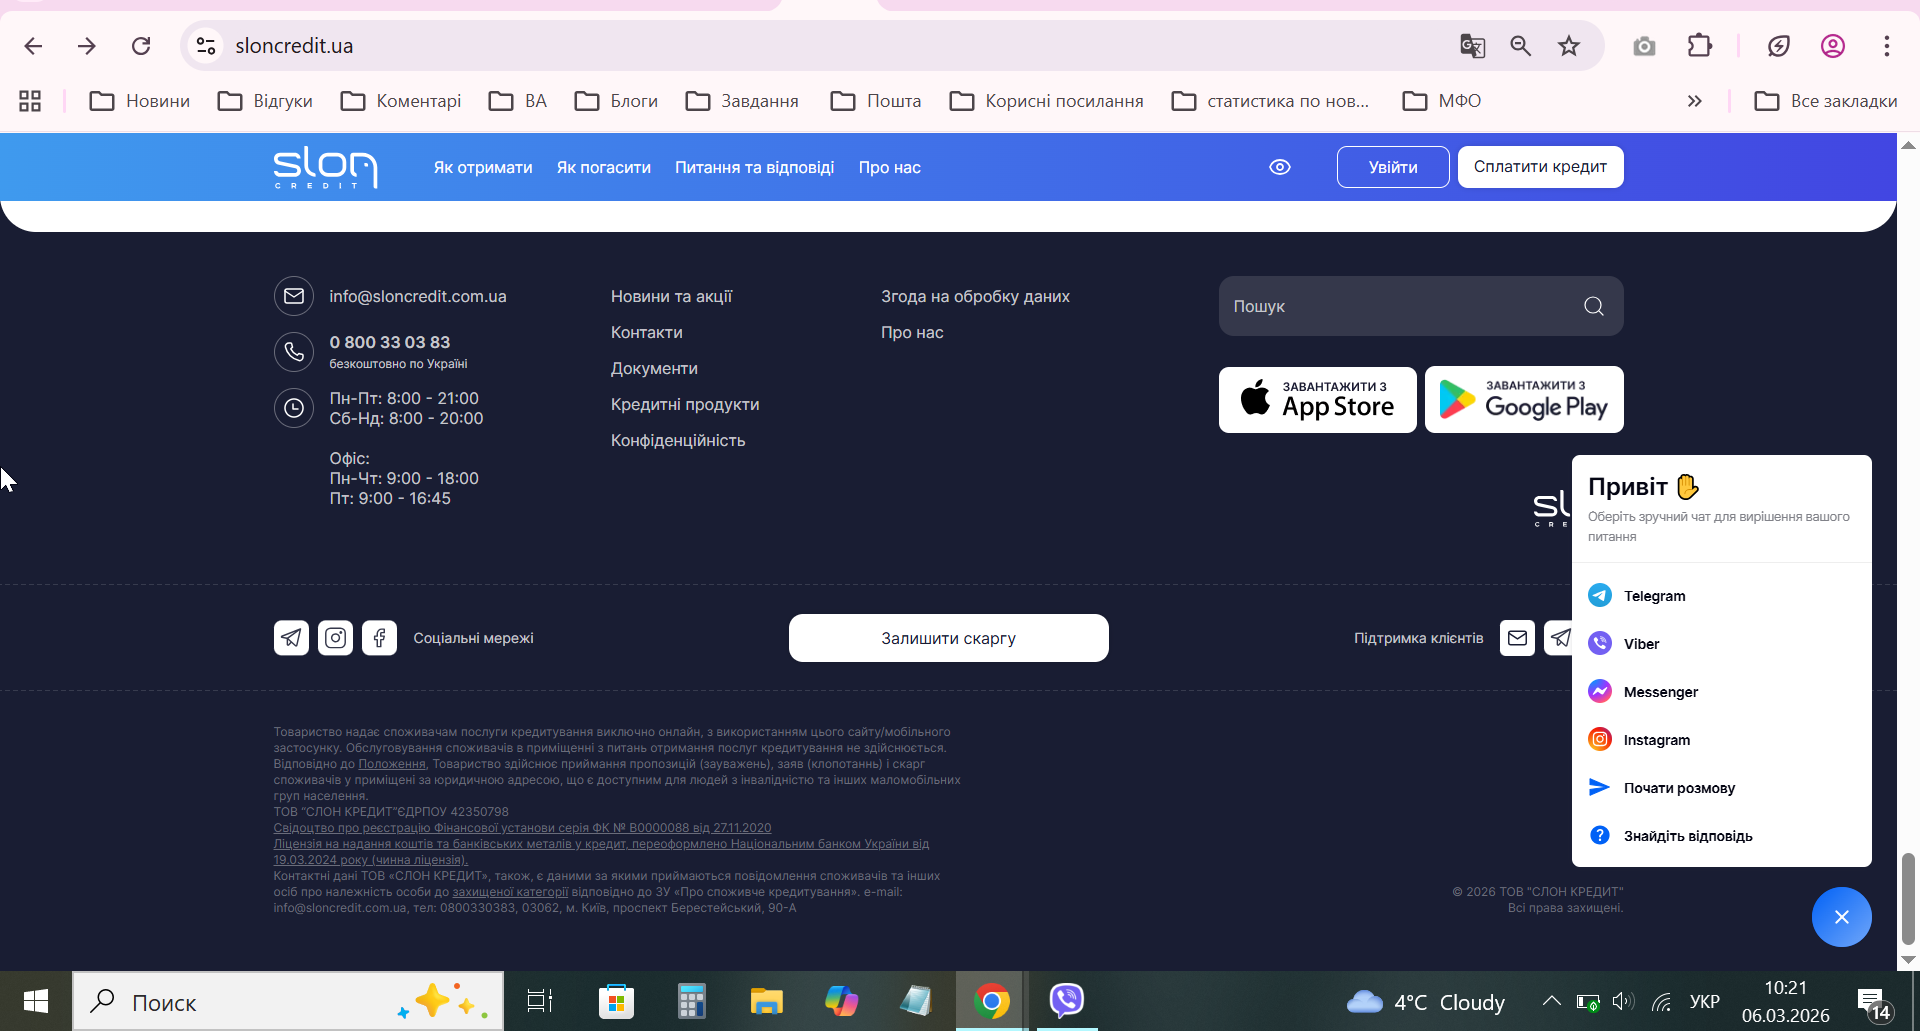Open the Telegram social network icon
1920x1031 pixels.
[291, 638]
